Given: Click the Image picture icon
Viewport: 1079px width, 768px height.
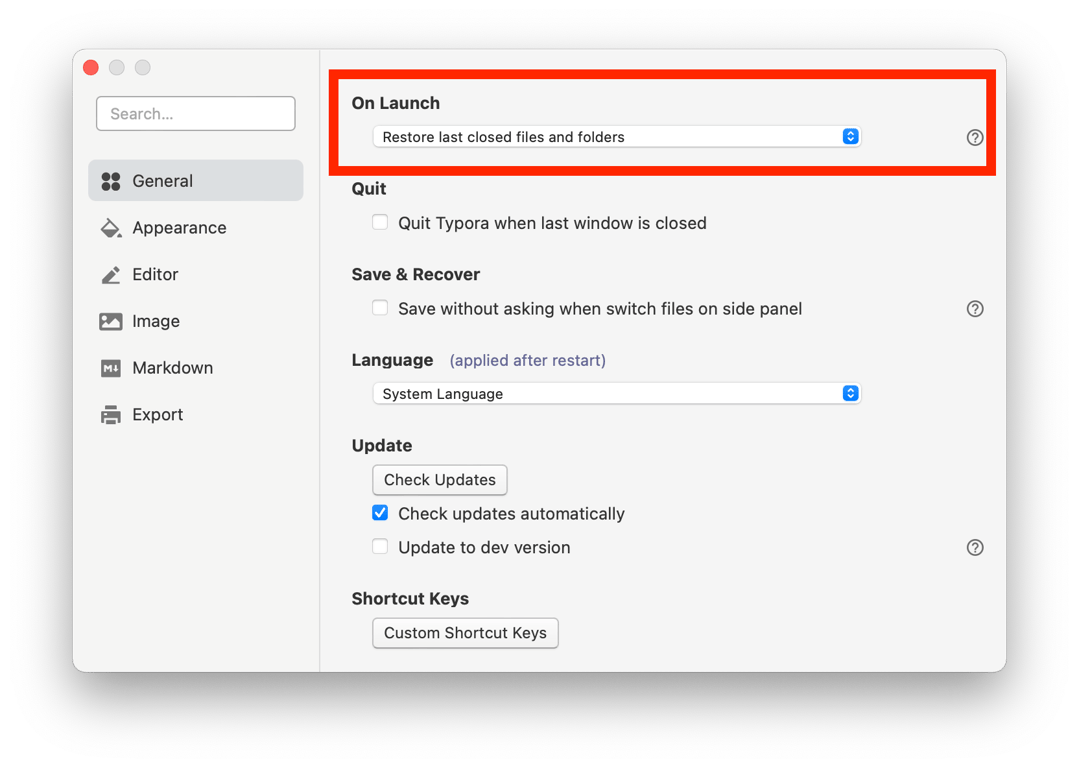Looking at the screenshot, I should pyautogui.click(x=111, y=321).
